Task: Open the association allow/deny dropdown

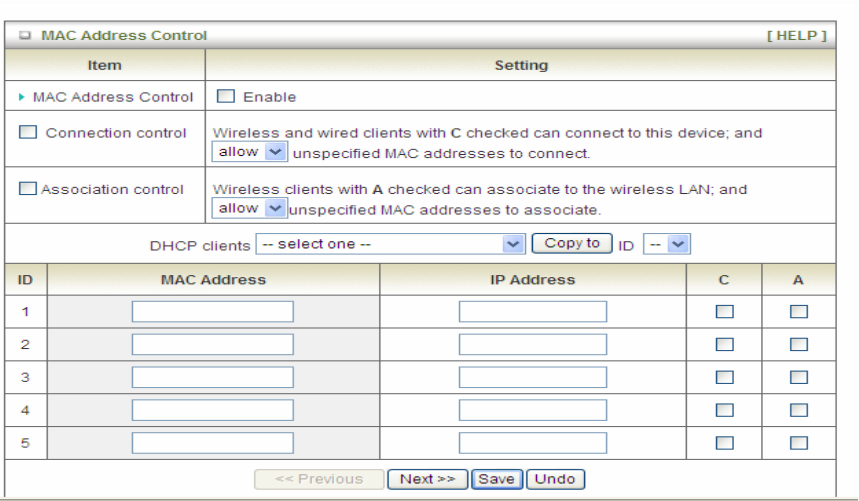Action: [x=250, y=209]
